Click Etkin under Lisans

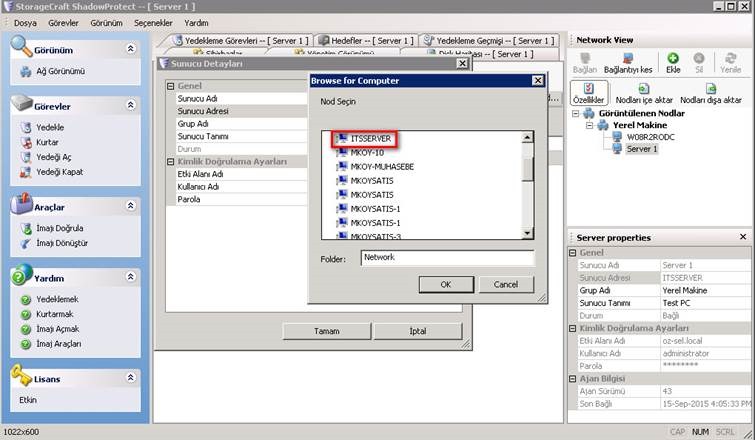click(x=28, y=400)
